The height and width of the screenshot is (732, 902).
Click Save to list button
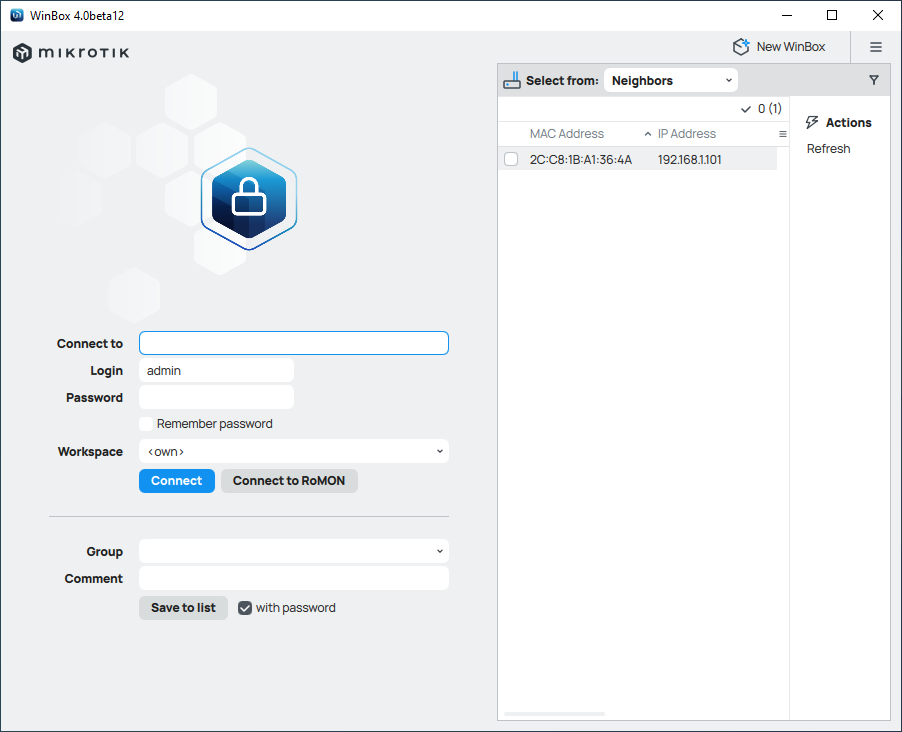coord(183,608)
